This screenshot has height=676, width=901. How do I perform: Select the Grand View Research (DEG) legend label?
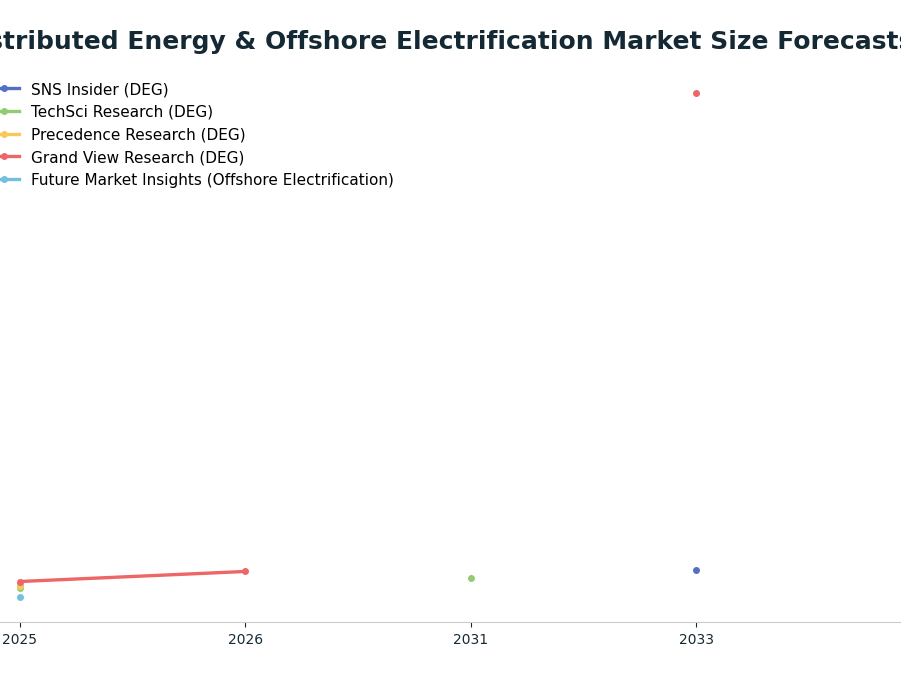coord(137,158)
